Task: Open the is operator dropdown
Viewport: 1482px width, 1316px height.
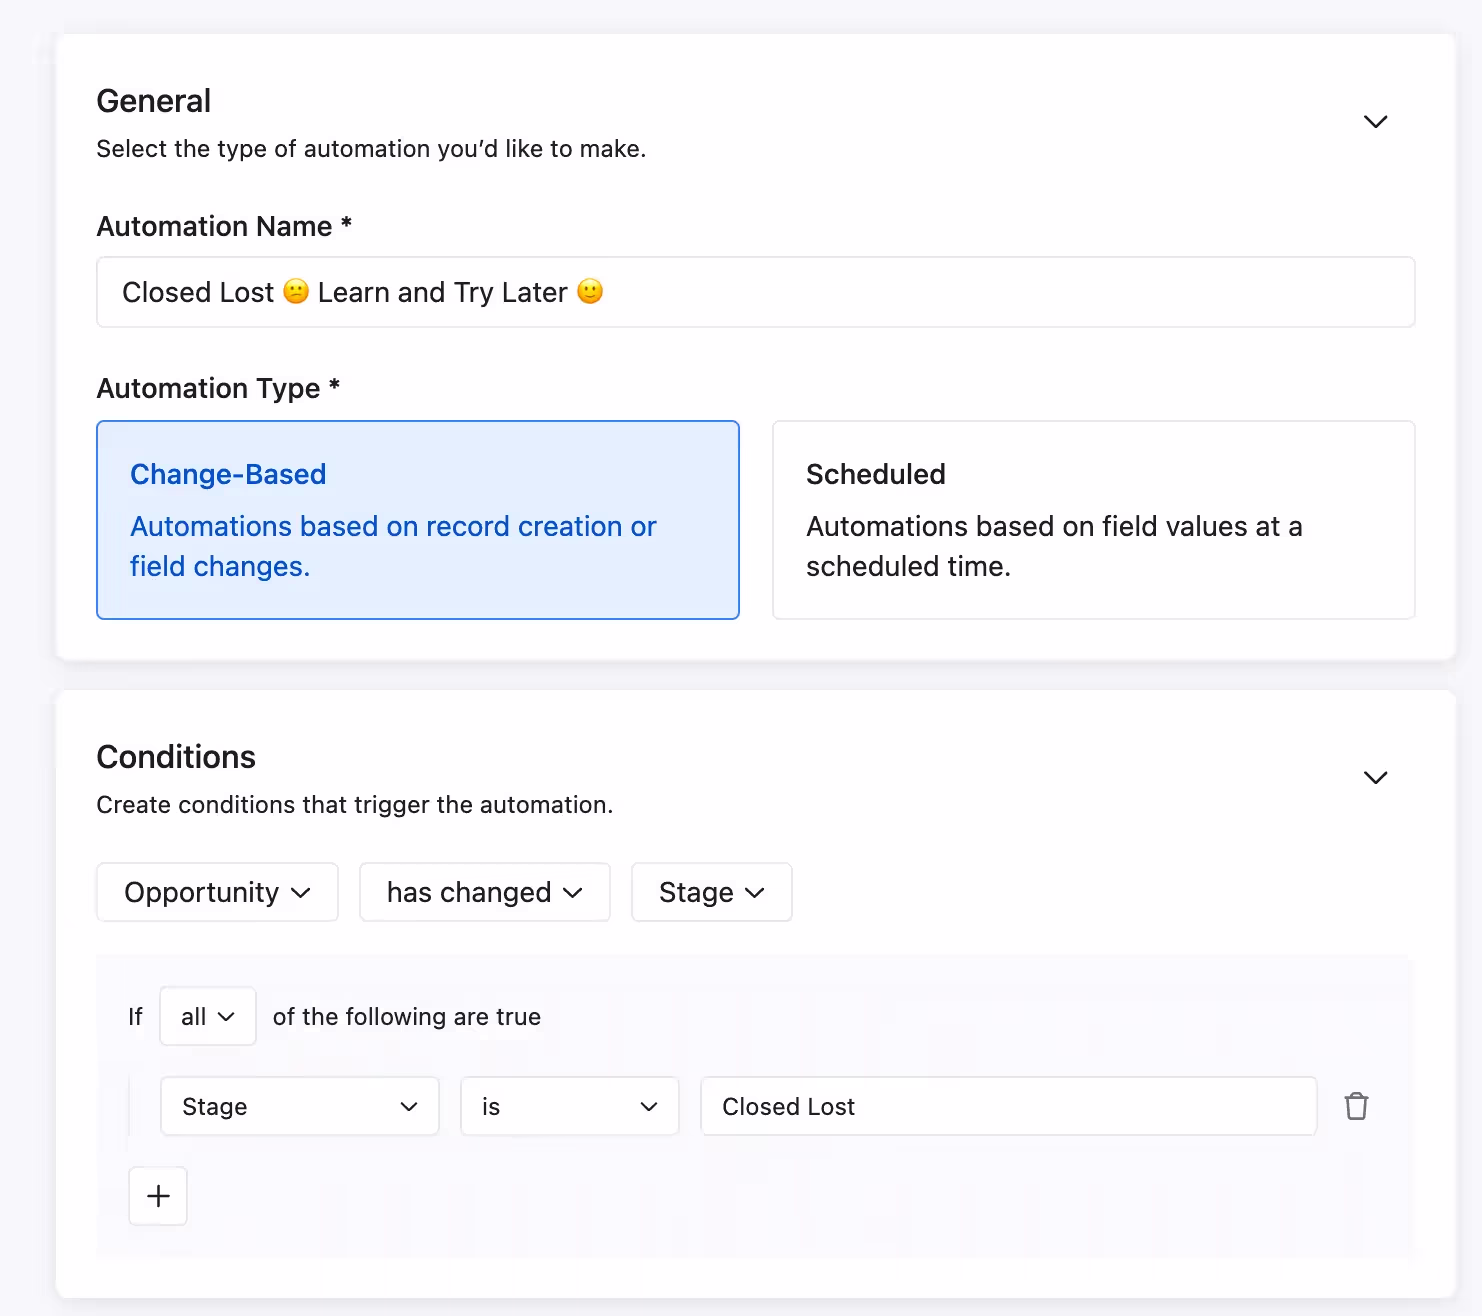Action: tap(569, 1106)
